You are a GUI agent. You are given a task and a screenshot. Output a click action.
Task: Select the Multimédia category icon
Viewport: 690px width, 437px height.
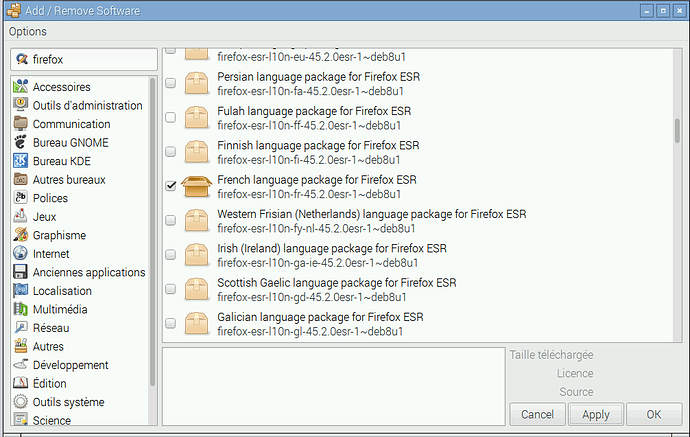coord(20,308)
